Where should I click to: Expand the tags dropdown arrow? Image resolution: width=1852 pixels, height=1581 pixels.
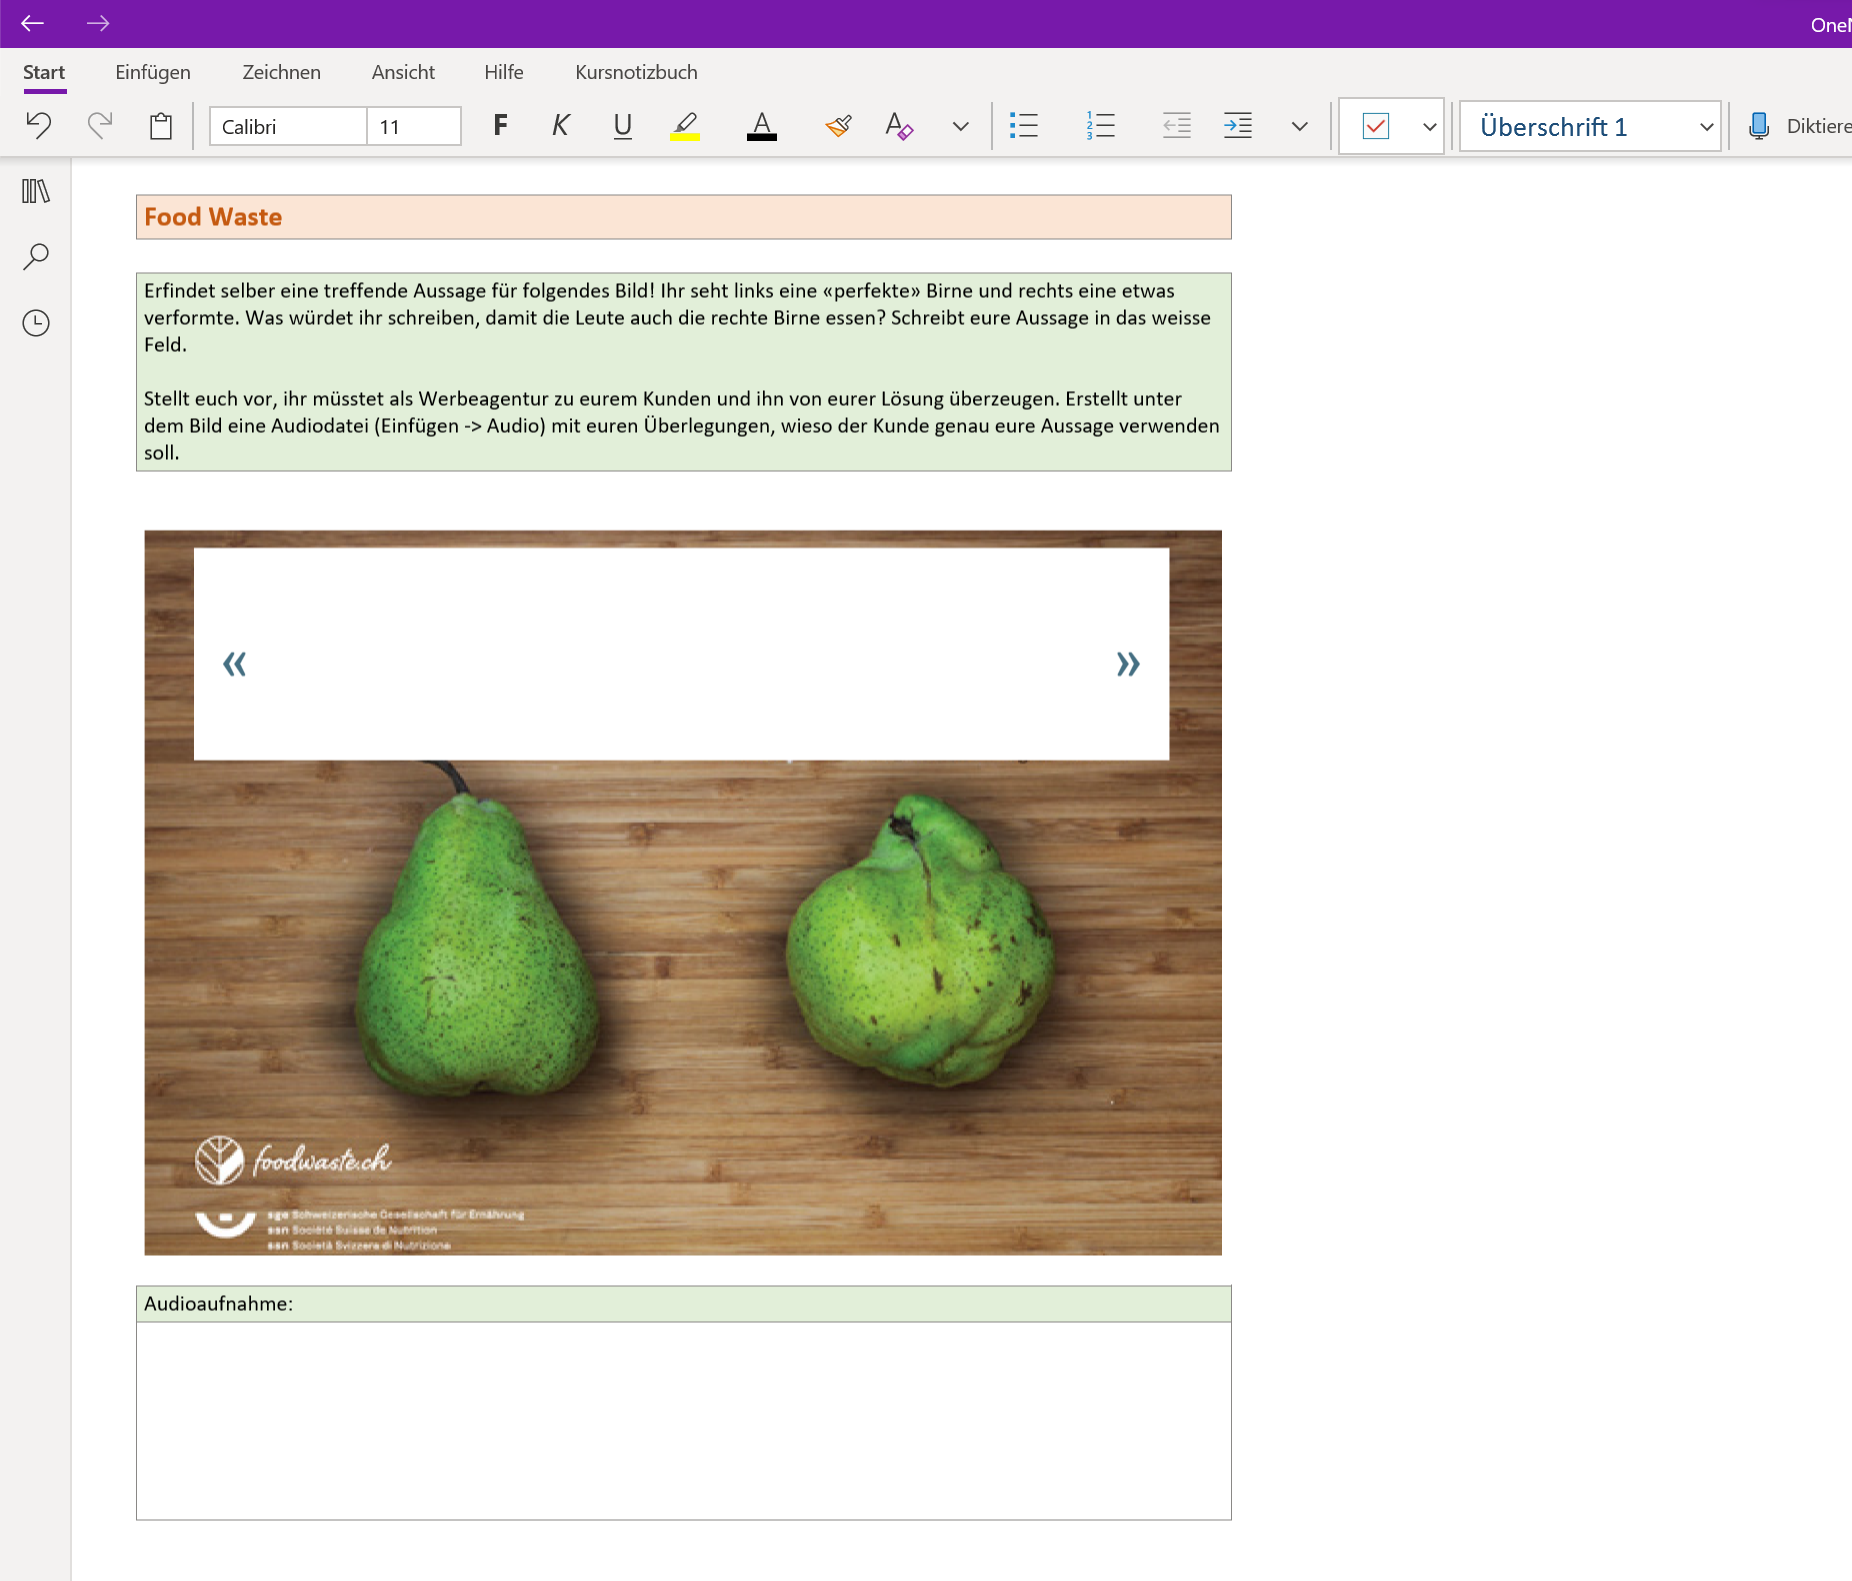1429,127
